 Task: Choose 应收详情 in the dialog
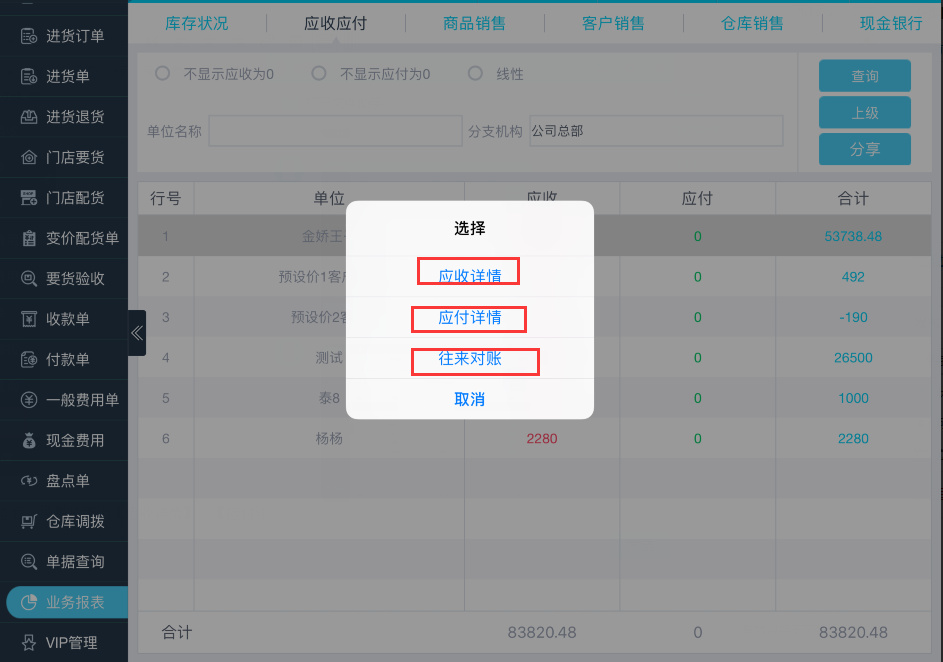(x=469, y=275)
